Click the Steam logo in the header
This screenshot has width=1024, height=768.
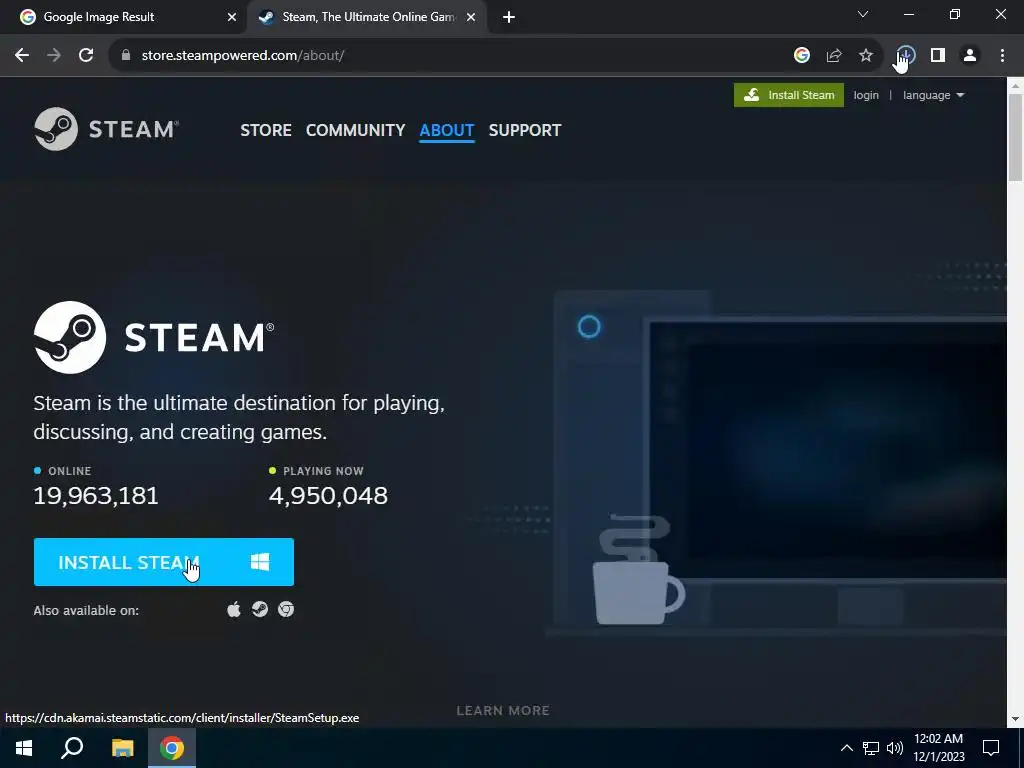(x=106, y=129)
